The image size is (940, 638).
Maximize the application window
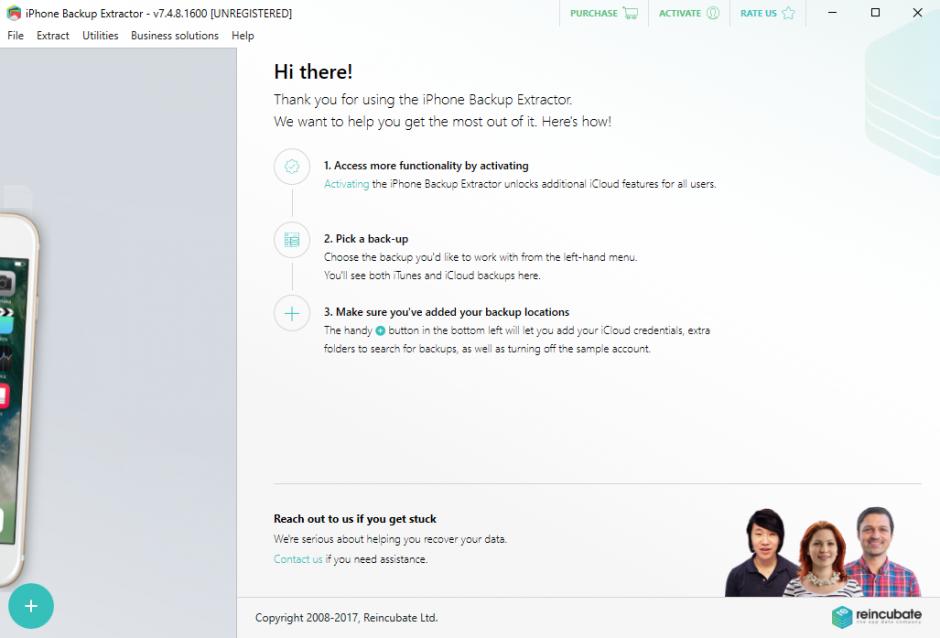(x=875, y=13)
